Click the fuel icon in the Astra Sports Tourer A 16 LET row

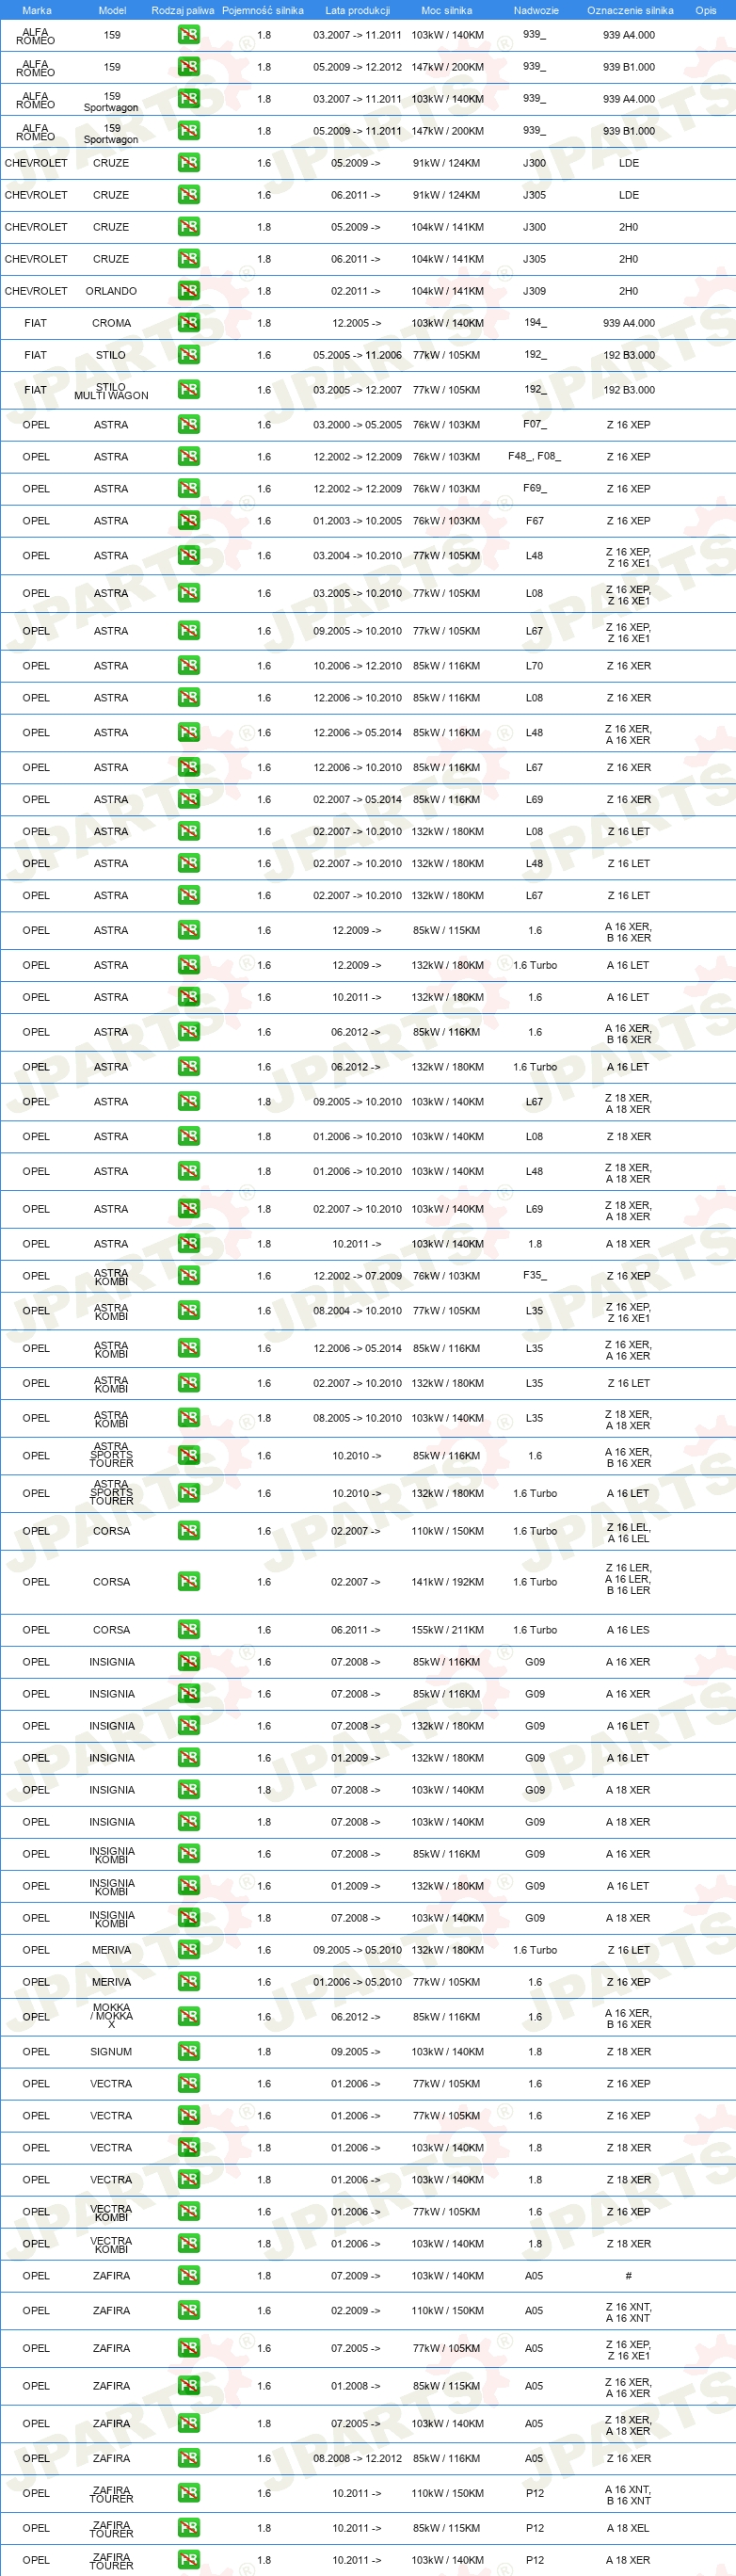188,1493
